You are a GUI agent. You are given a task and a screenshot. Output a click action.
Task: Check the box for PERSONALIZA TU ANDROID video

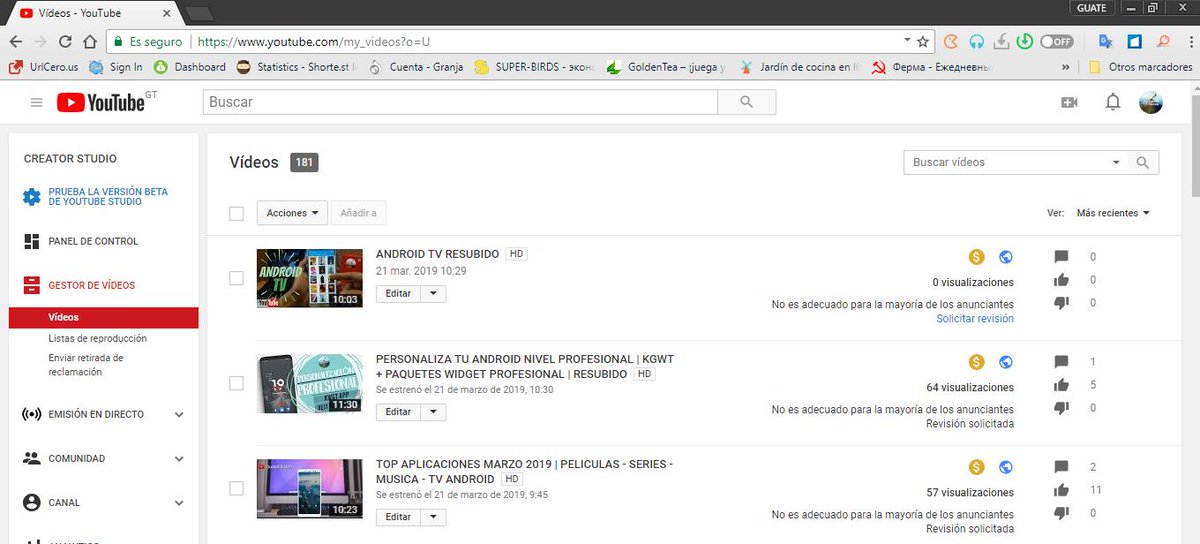tap(236, 383)
